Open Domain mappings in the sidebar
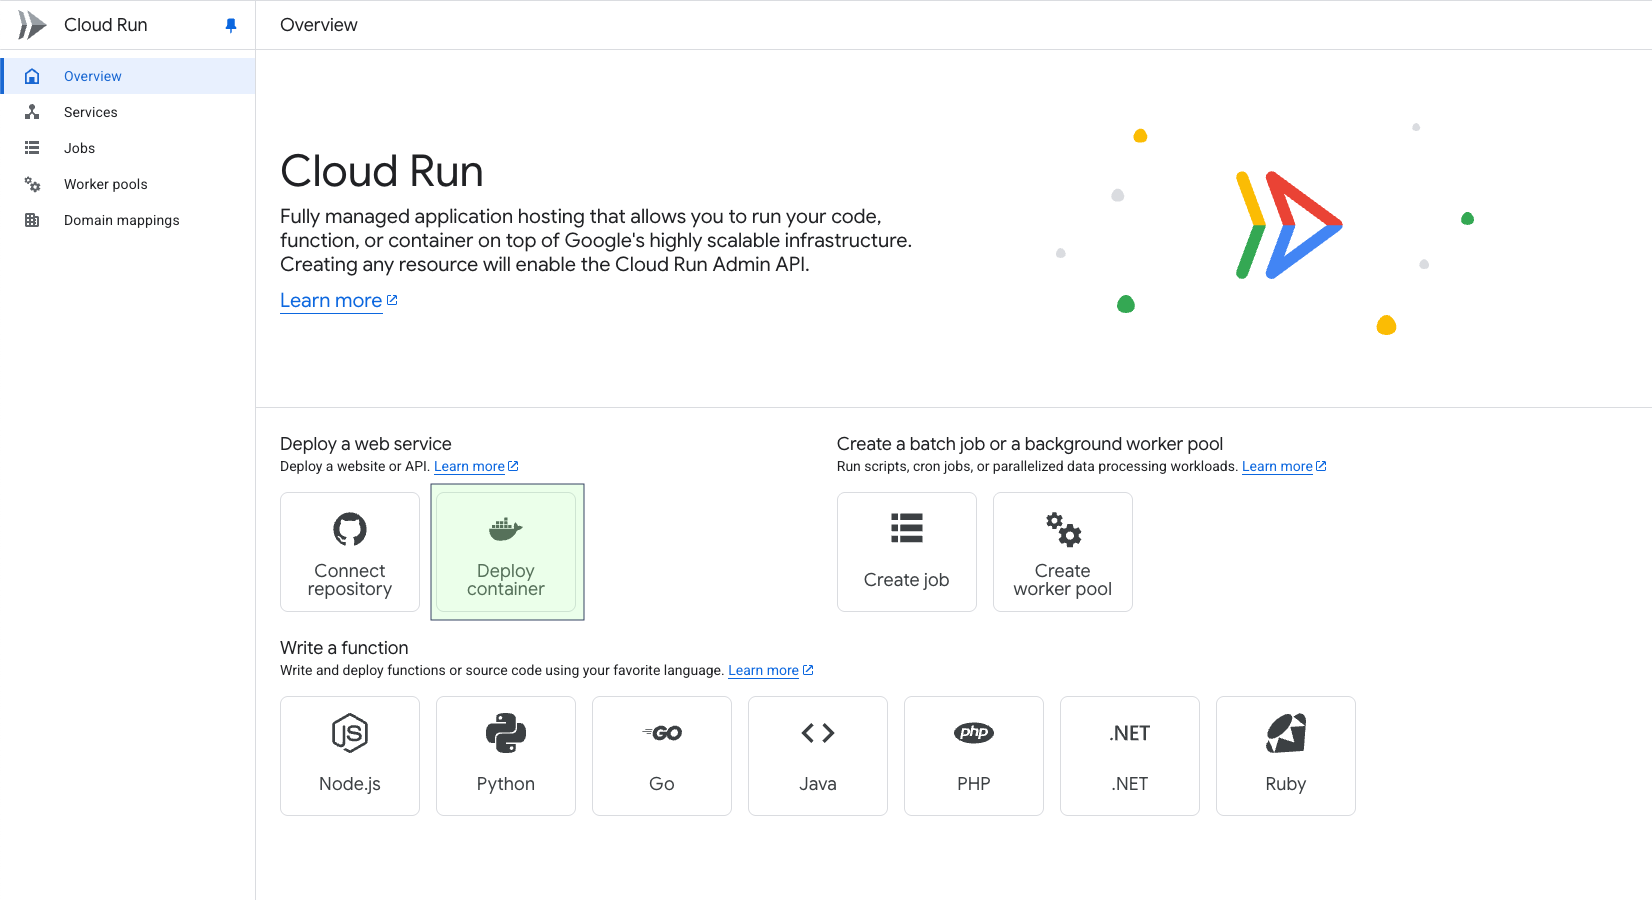The image size is (1652, 900). coord(122,220)
